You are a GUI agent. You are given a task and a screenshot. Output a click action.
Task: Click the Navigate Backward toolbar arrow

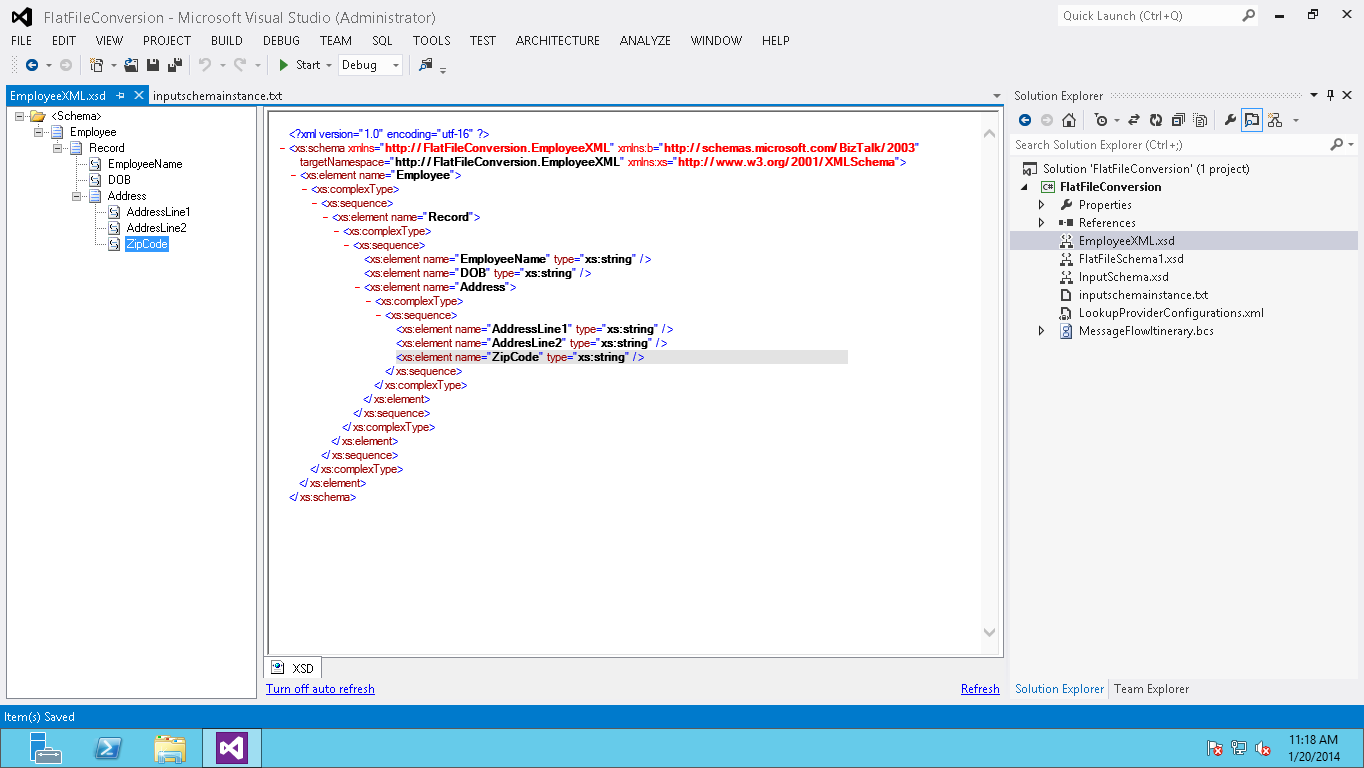31,65
